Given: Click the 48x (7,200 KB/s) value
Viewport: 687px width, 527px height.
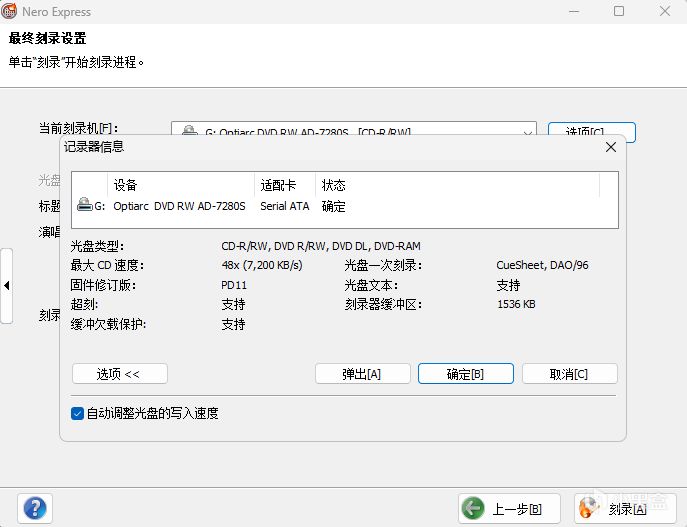Looking at the screenshot, I should [262, 265].
